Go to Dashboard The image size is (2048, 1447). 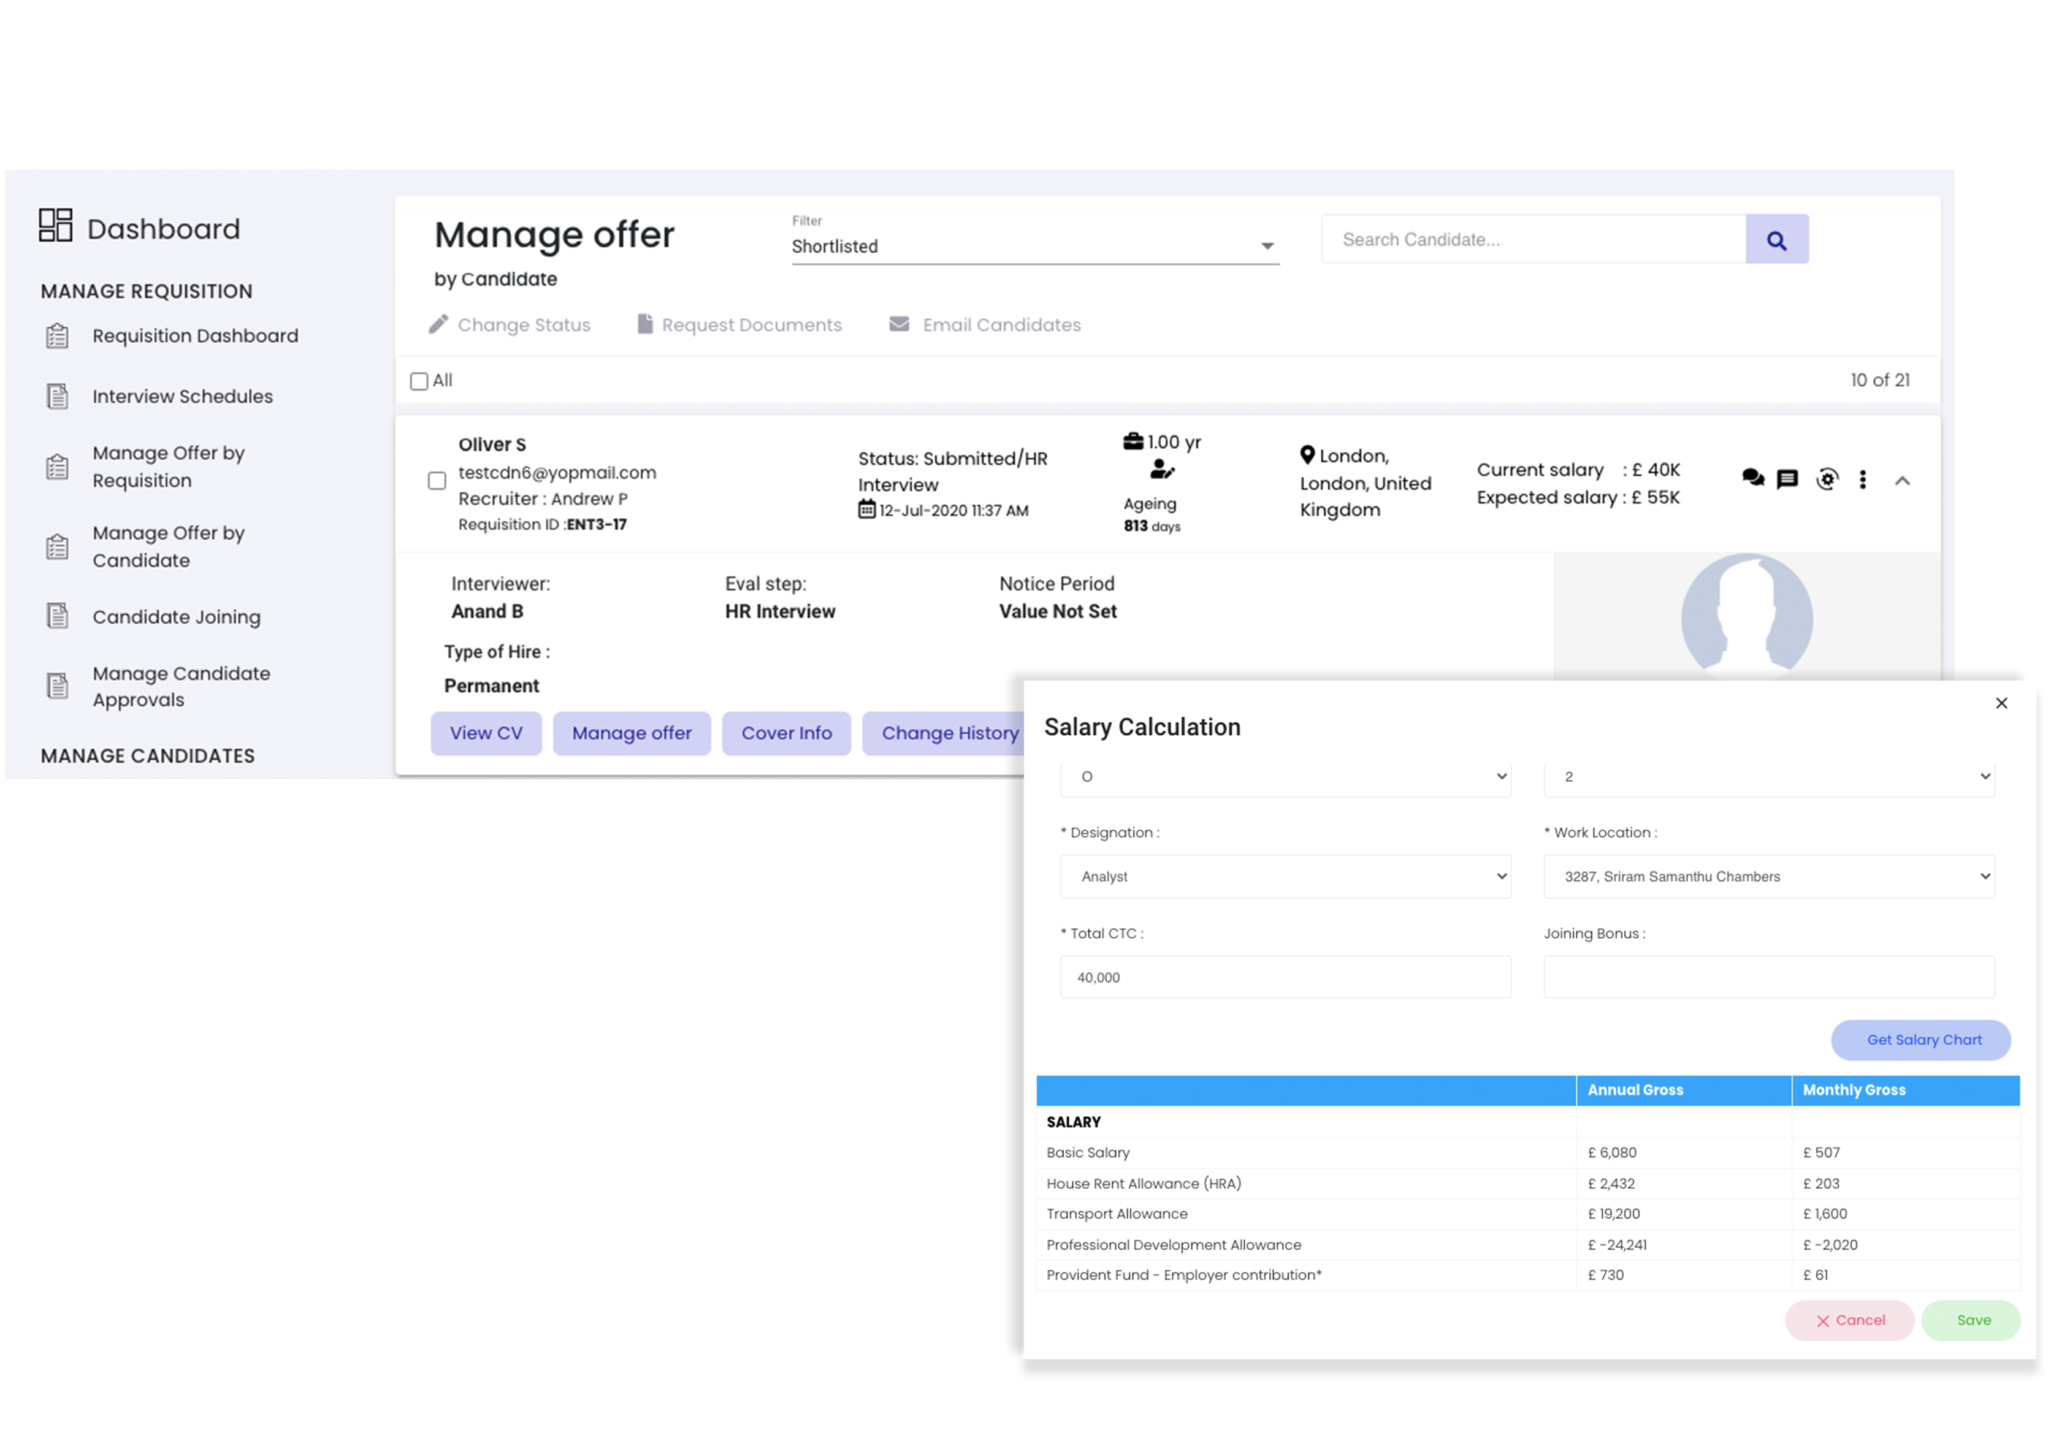click(164, 229)
